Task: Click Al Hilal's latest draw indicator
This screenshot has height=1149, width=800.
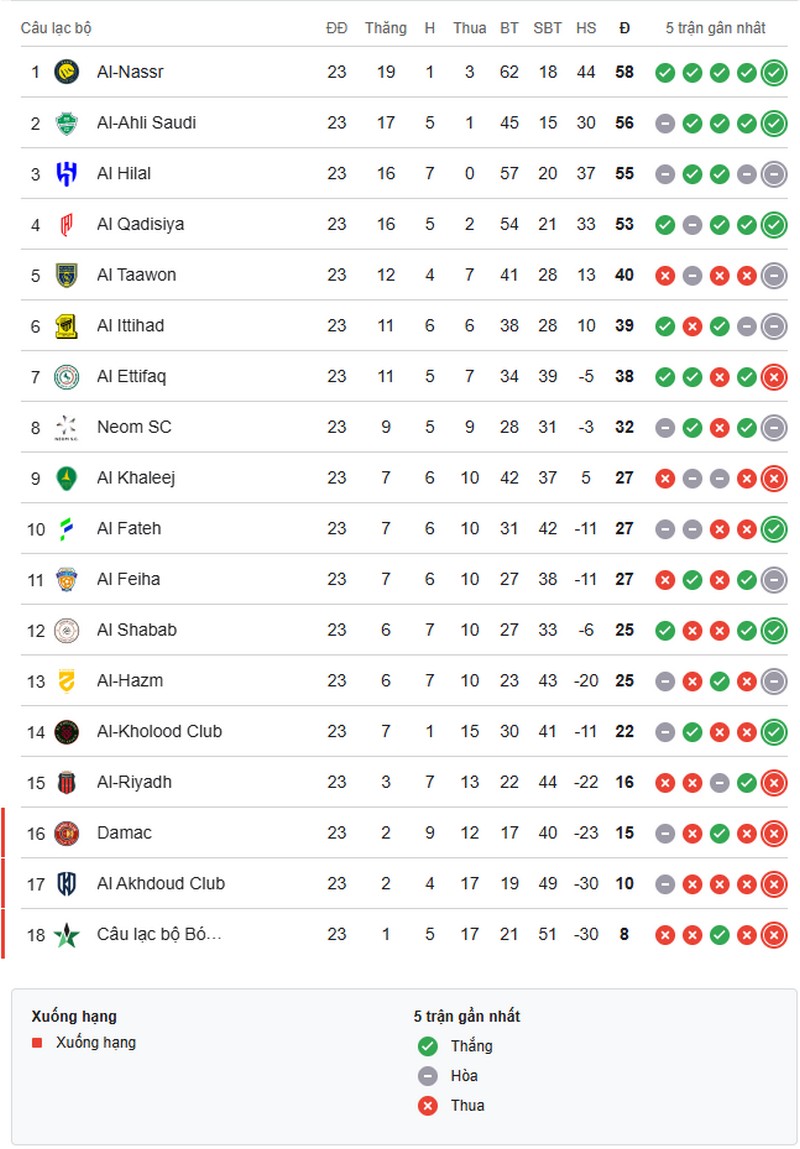Action: (773, 174)
